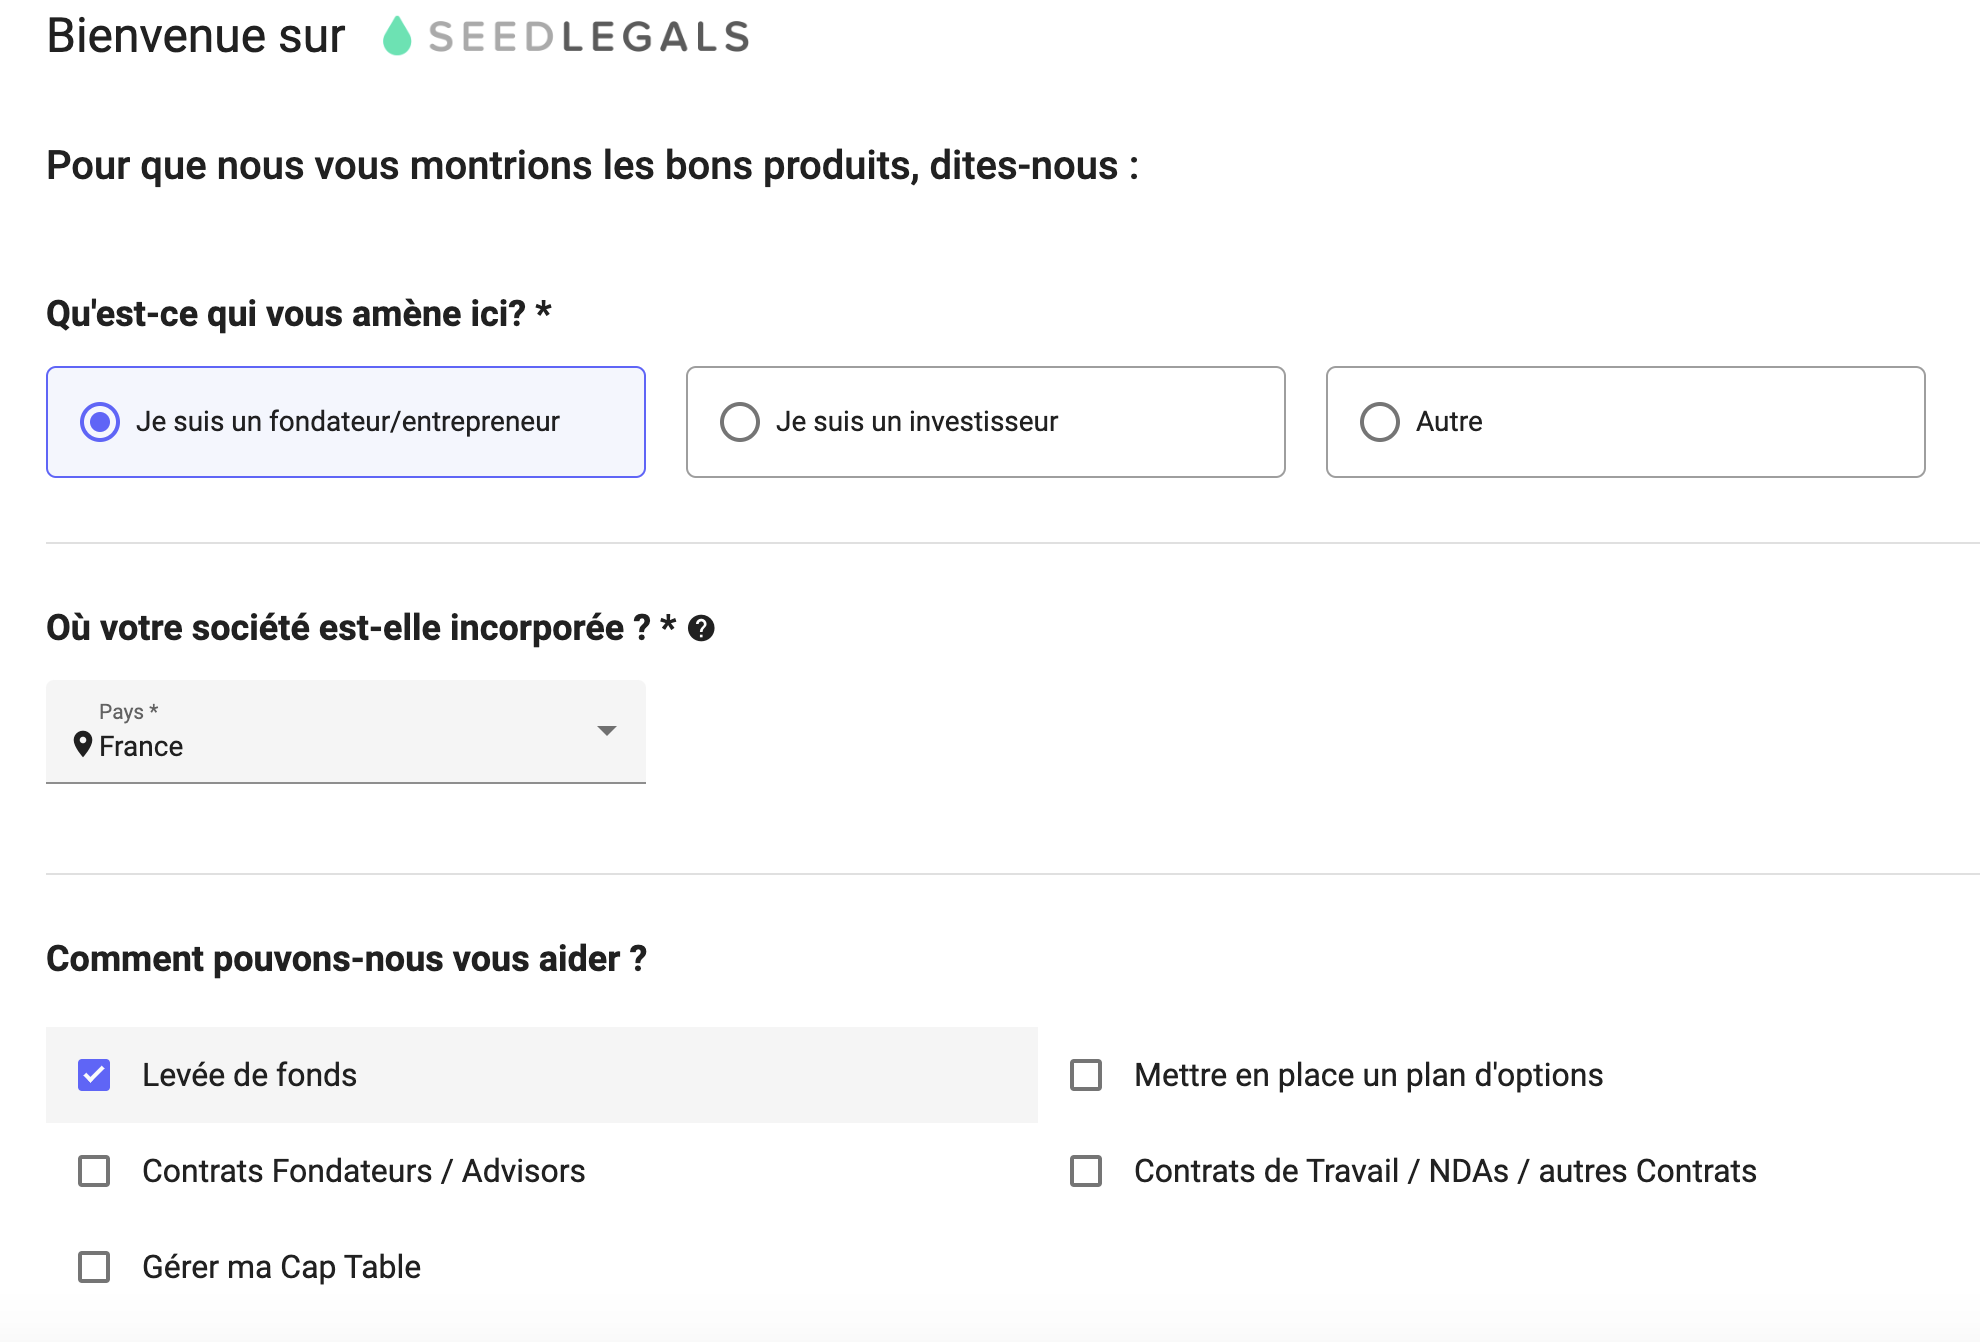This screenshot has height=1342, width=1980.
Task: Click the location pin icon beside France
Action: pos(83,745)
